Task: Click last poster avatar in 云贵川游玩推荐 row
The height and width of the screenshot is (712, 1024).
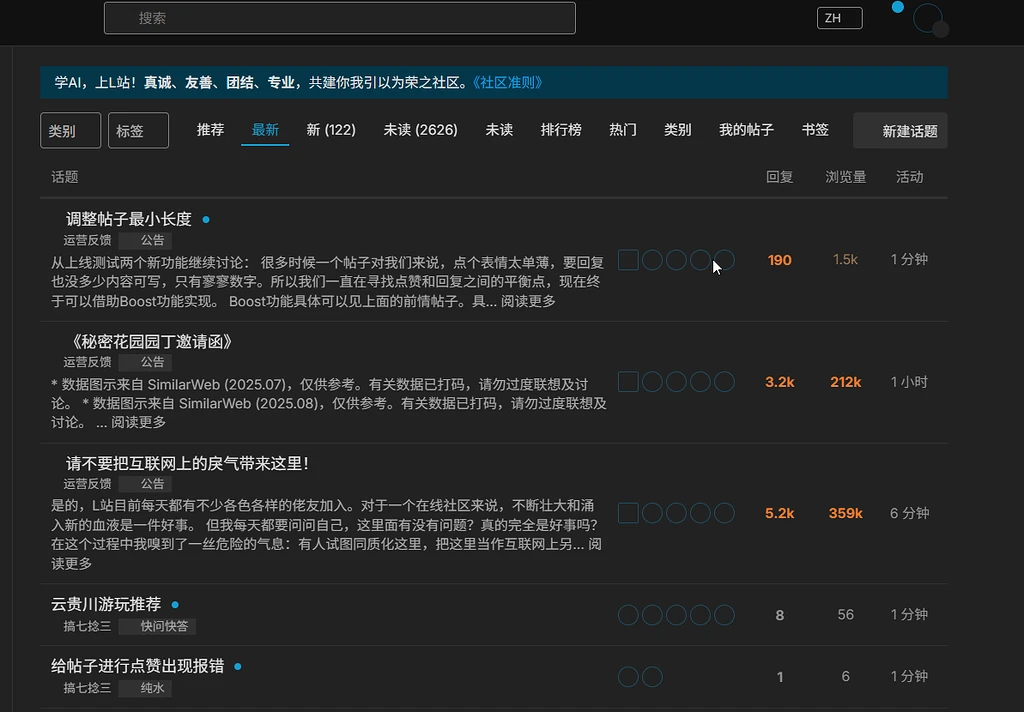Action: [x=724, y=615]
